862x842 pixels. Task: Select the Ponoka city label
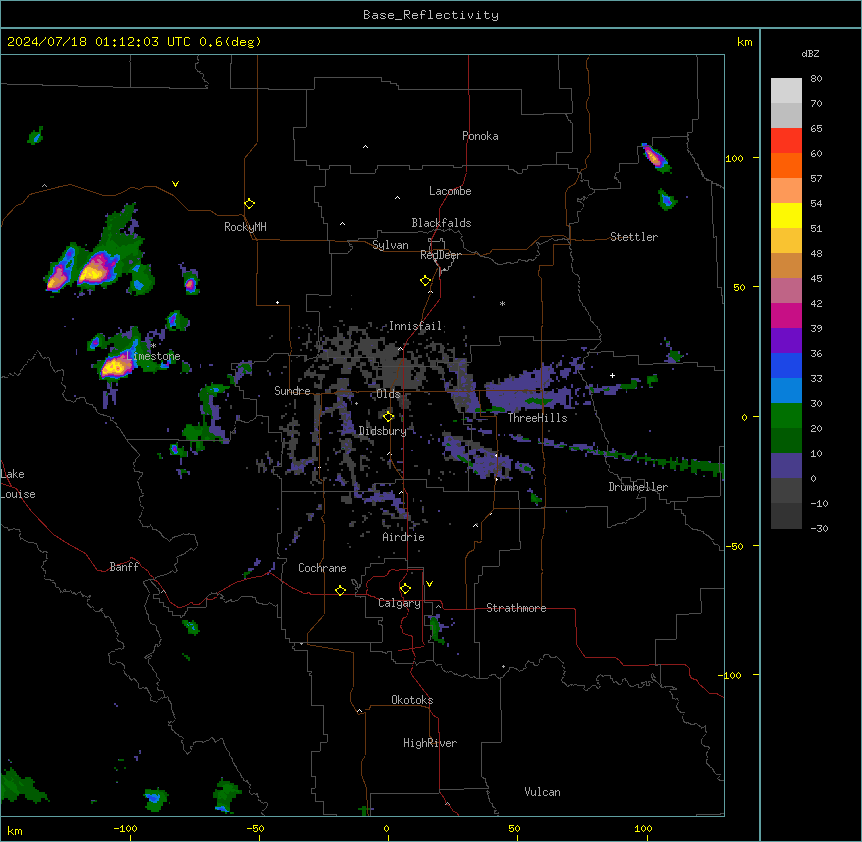pyautogui.click(x=480, y=136)
